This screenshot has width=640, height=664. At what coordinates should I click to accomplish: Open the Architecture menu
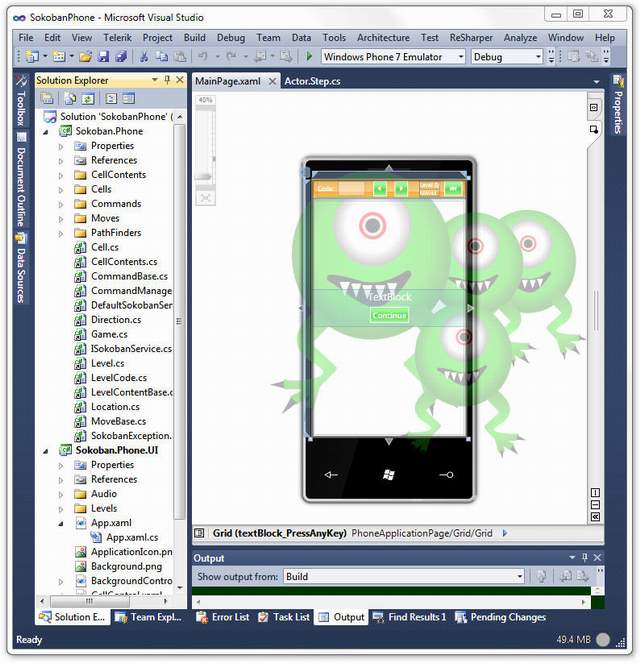point(383,38)
